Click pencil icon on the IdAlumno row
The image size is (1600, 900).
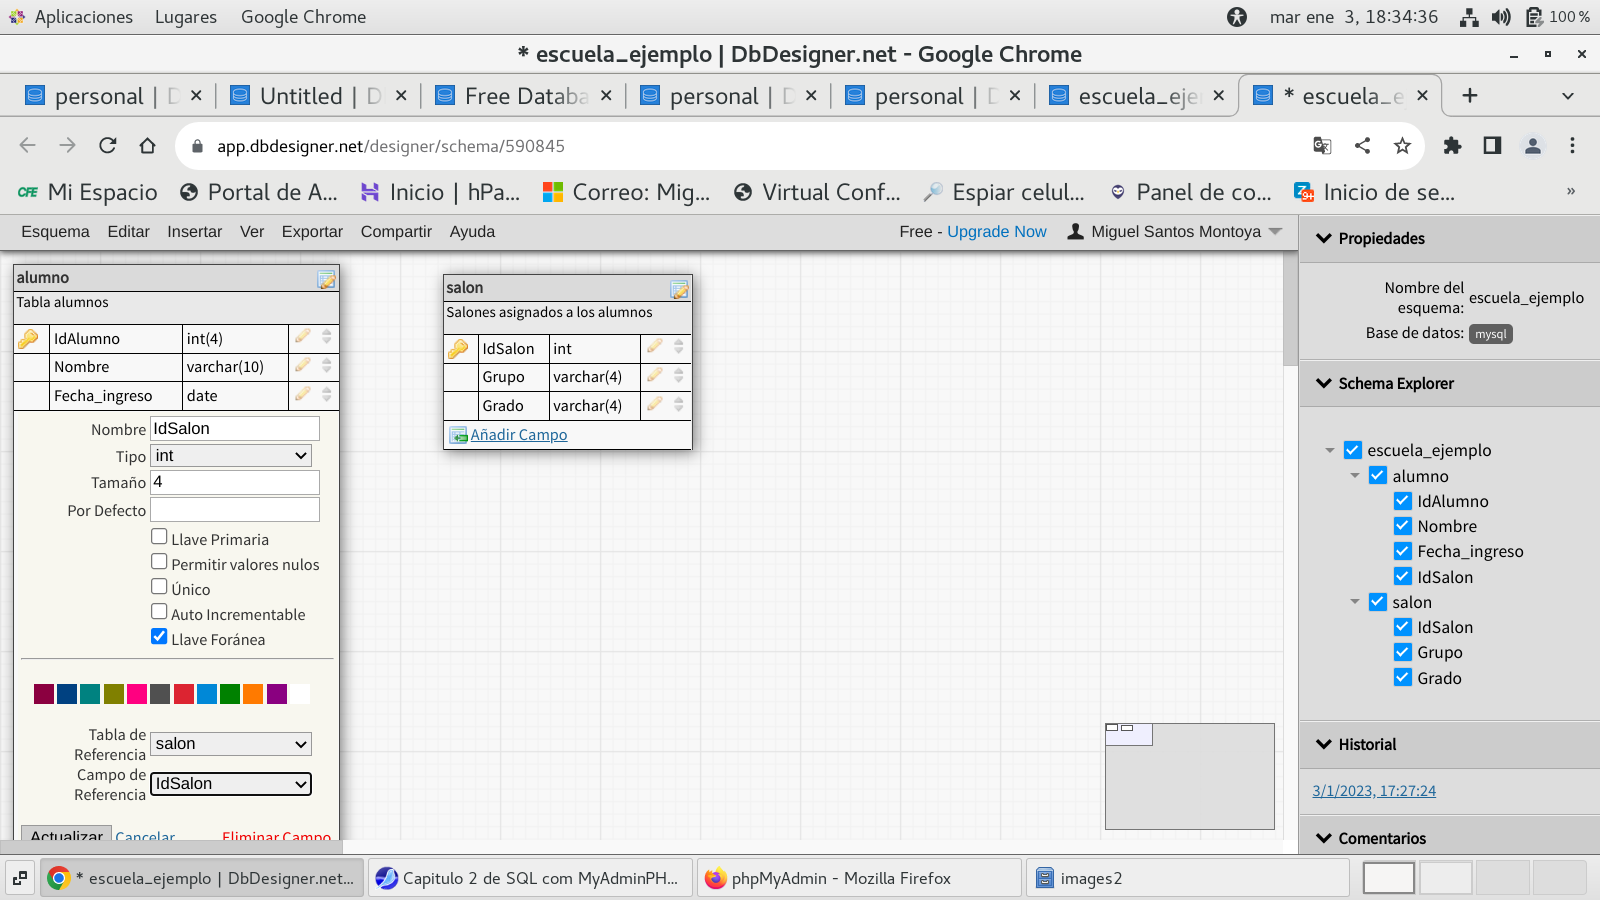(302, 338)
